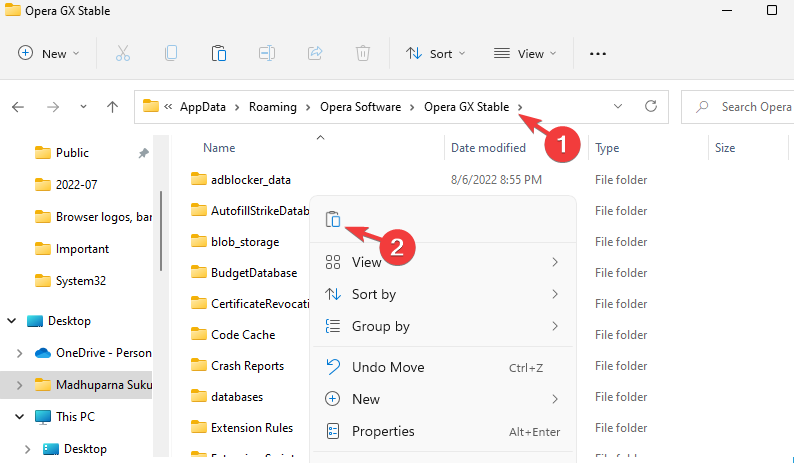The height and width of the screenshot is (463, 794).
Task: Sort by Name column header
Action: click(x=219, y=148)
